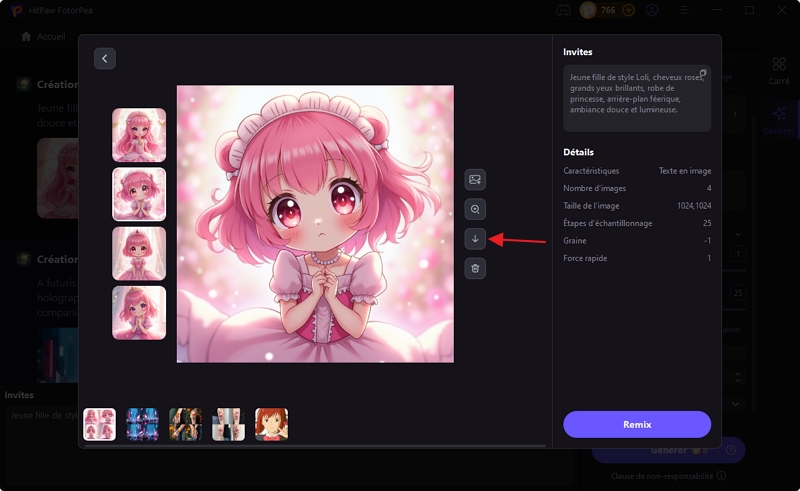Click the trash delete icon beside the image
This screenshot has height=491, width=800.
475,268
